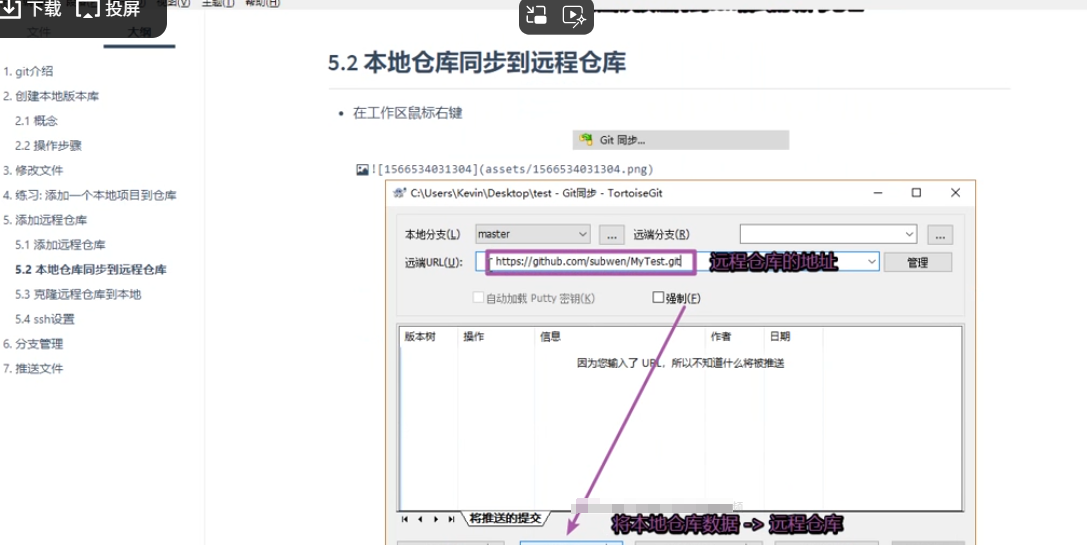Image resolution: width=1087 pixels, height=545 pixels.
Task: Click the 操作 column header
Action: 473,336
